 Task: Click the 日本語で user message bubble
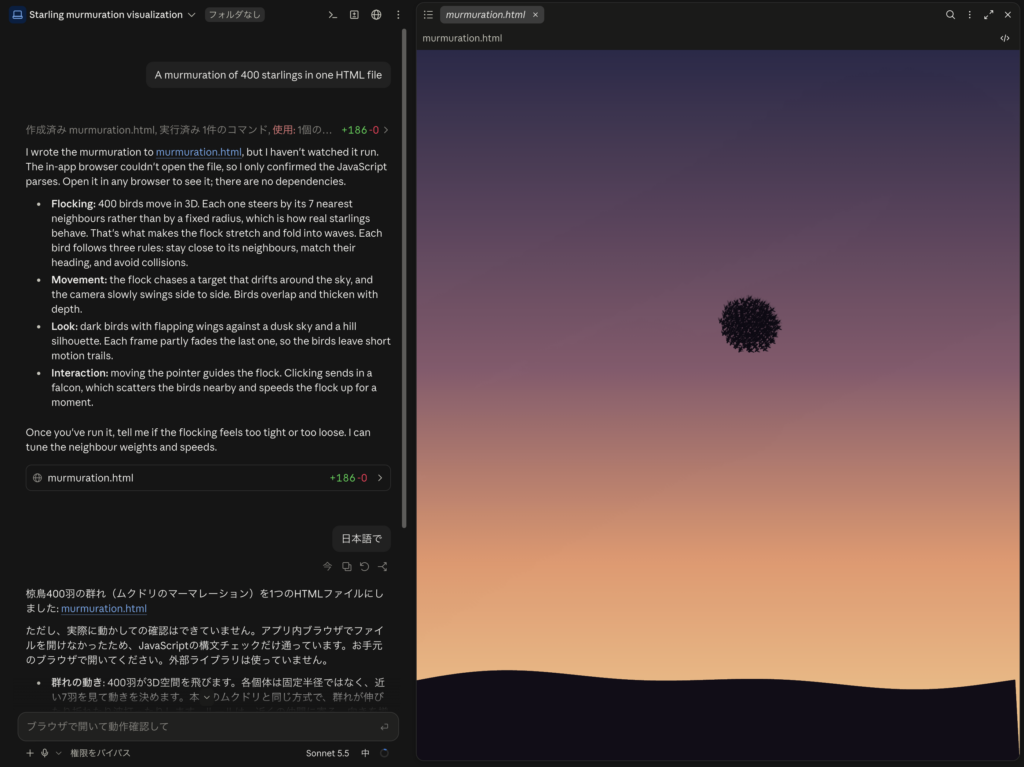(x=361, y=538)
